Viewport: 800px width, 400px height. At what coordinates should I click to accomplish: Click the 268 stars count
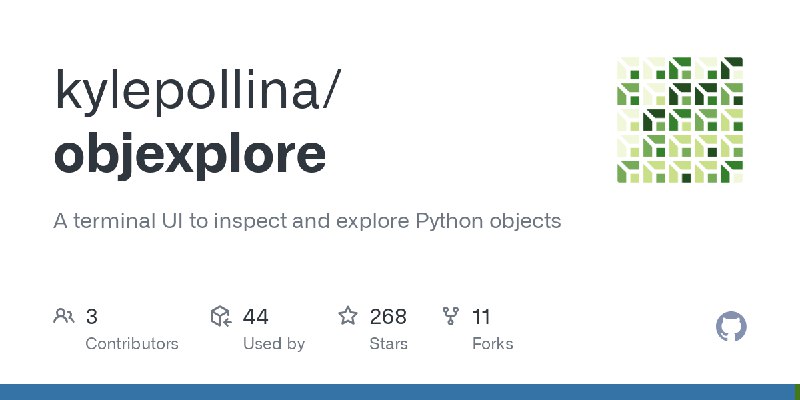(388, 317)
